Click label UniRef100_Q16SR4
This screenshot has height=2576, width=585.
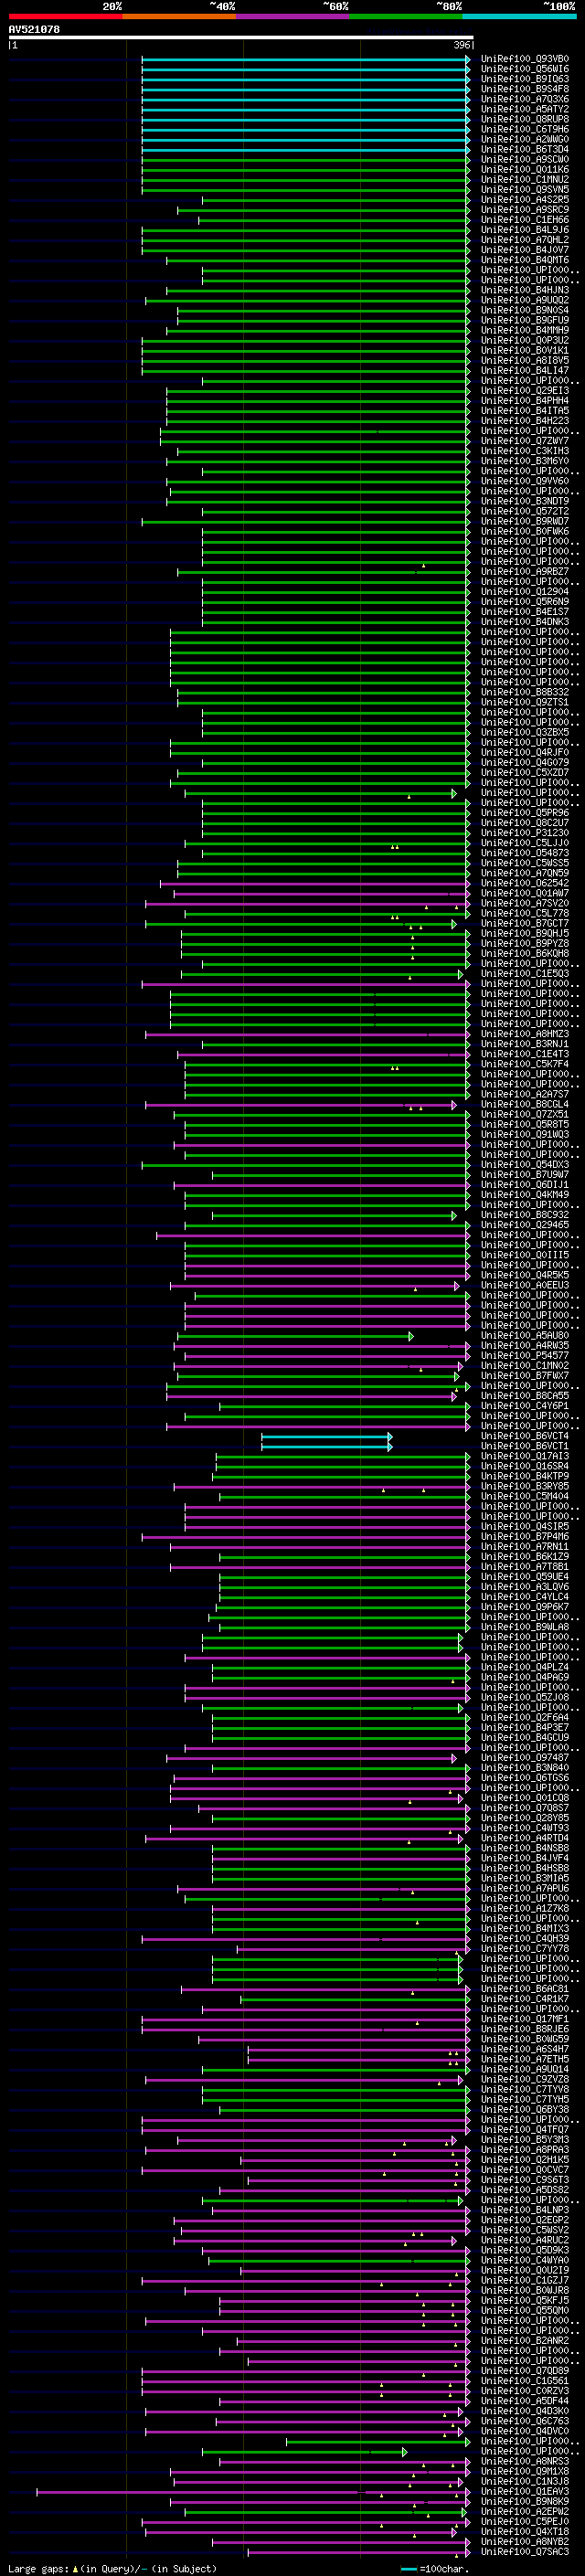pos(524,1466)
